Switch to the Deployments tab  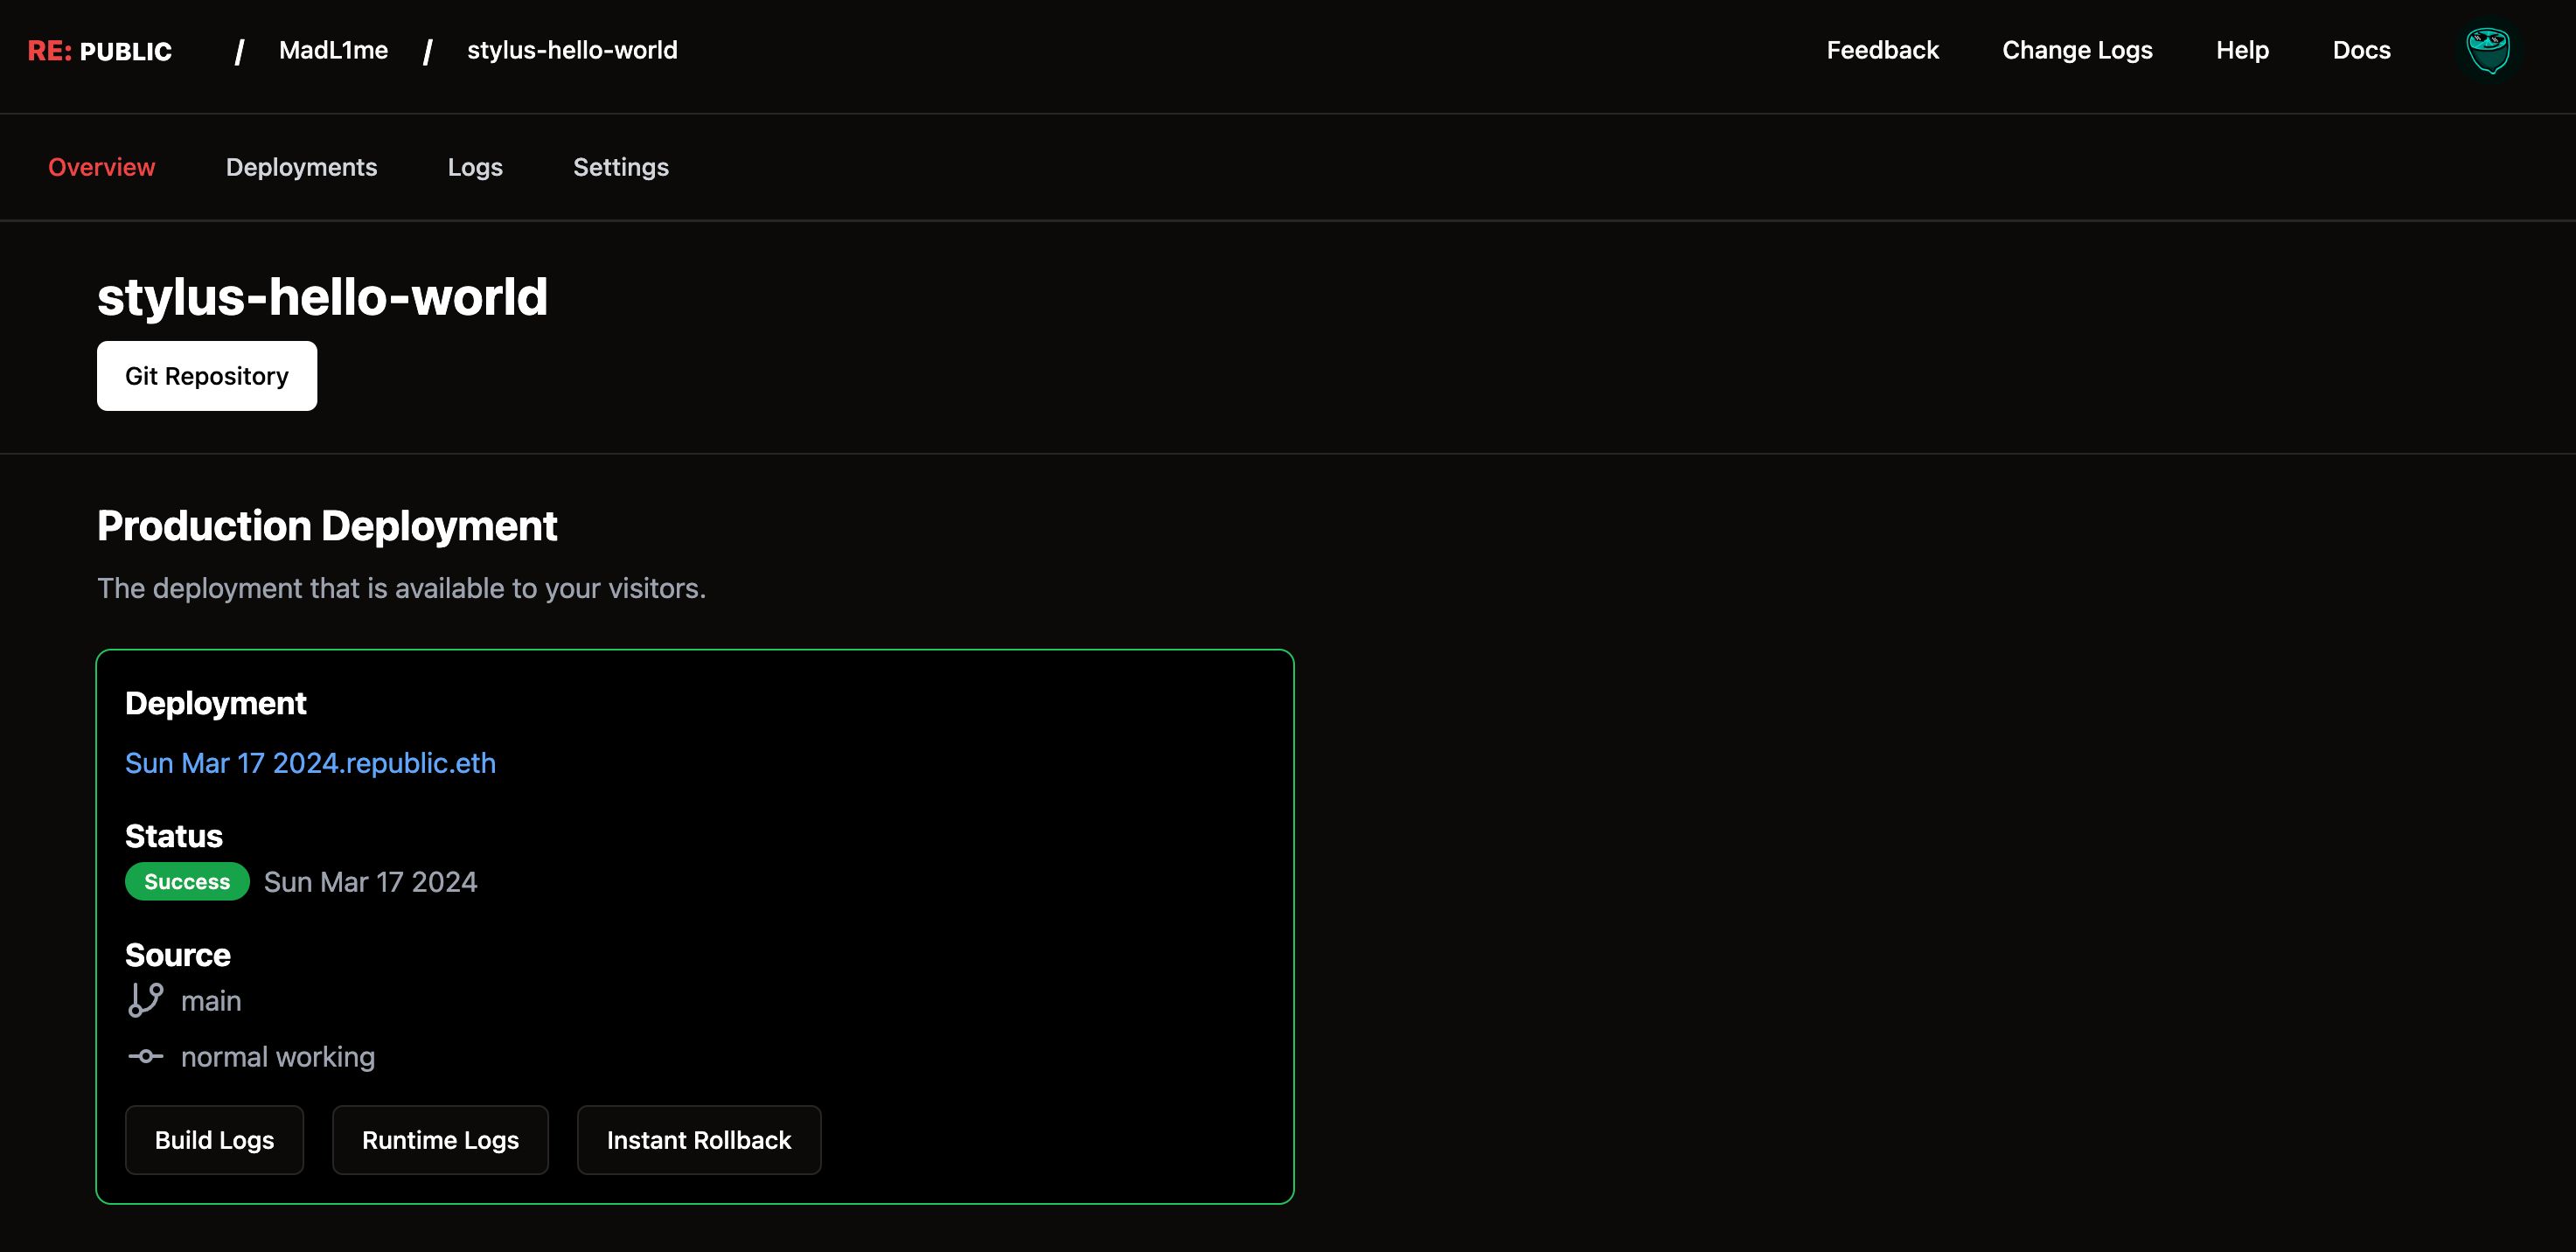tap(301, 167)
